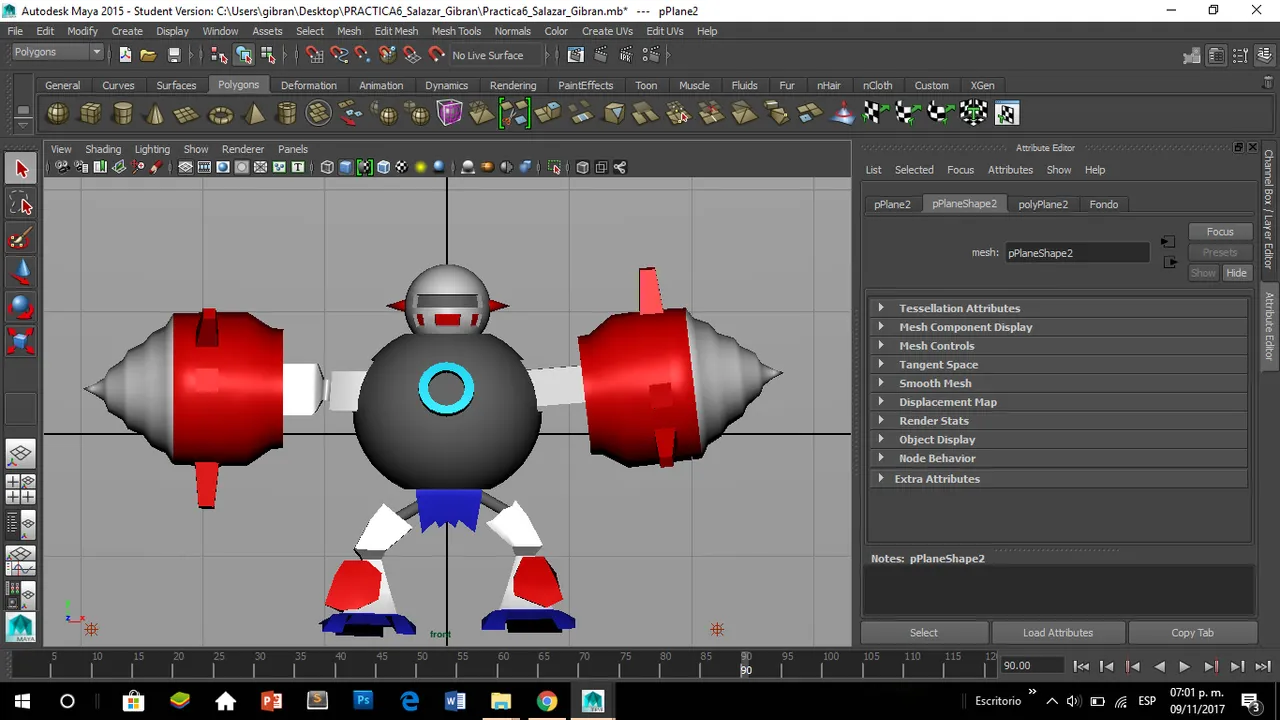Create a polygon pyramid from shelf
This screenshot has width=1280, height=720.
tap(254, 114)
